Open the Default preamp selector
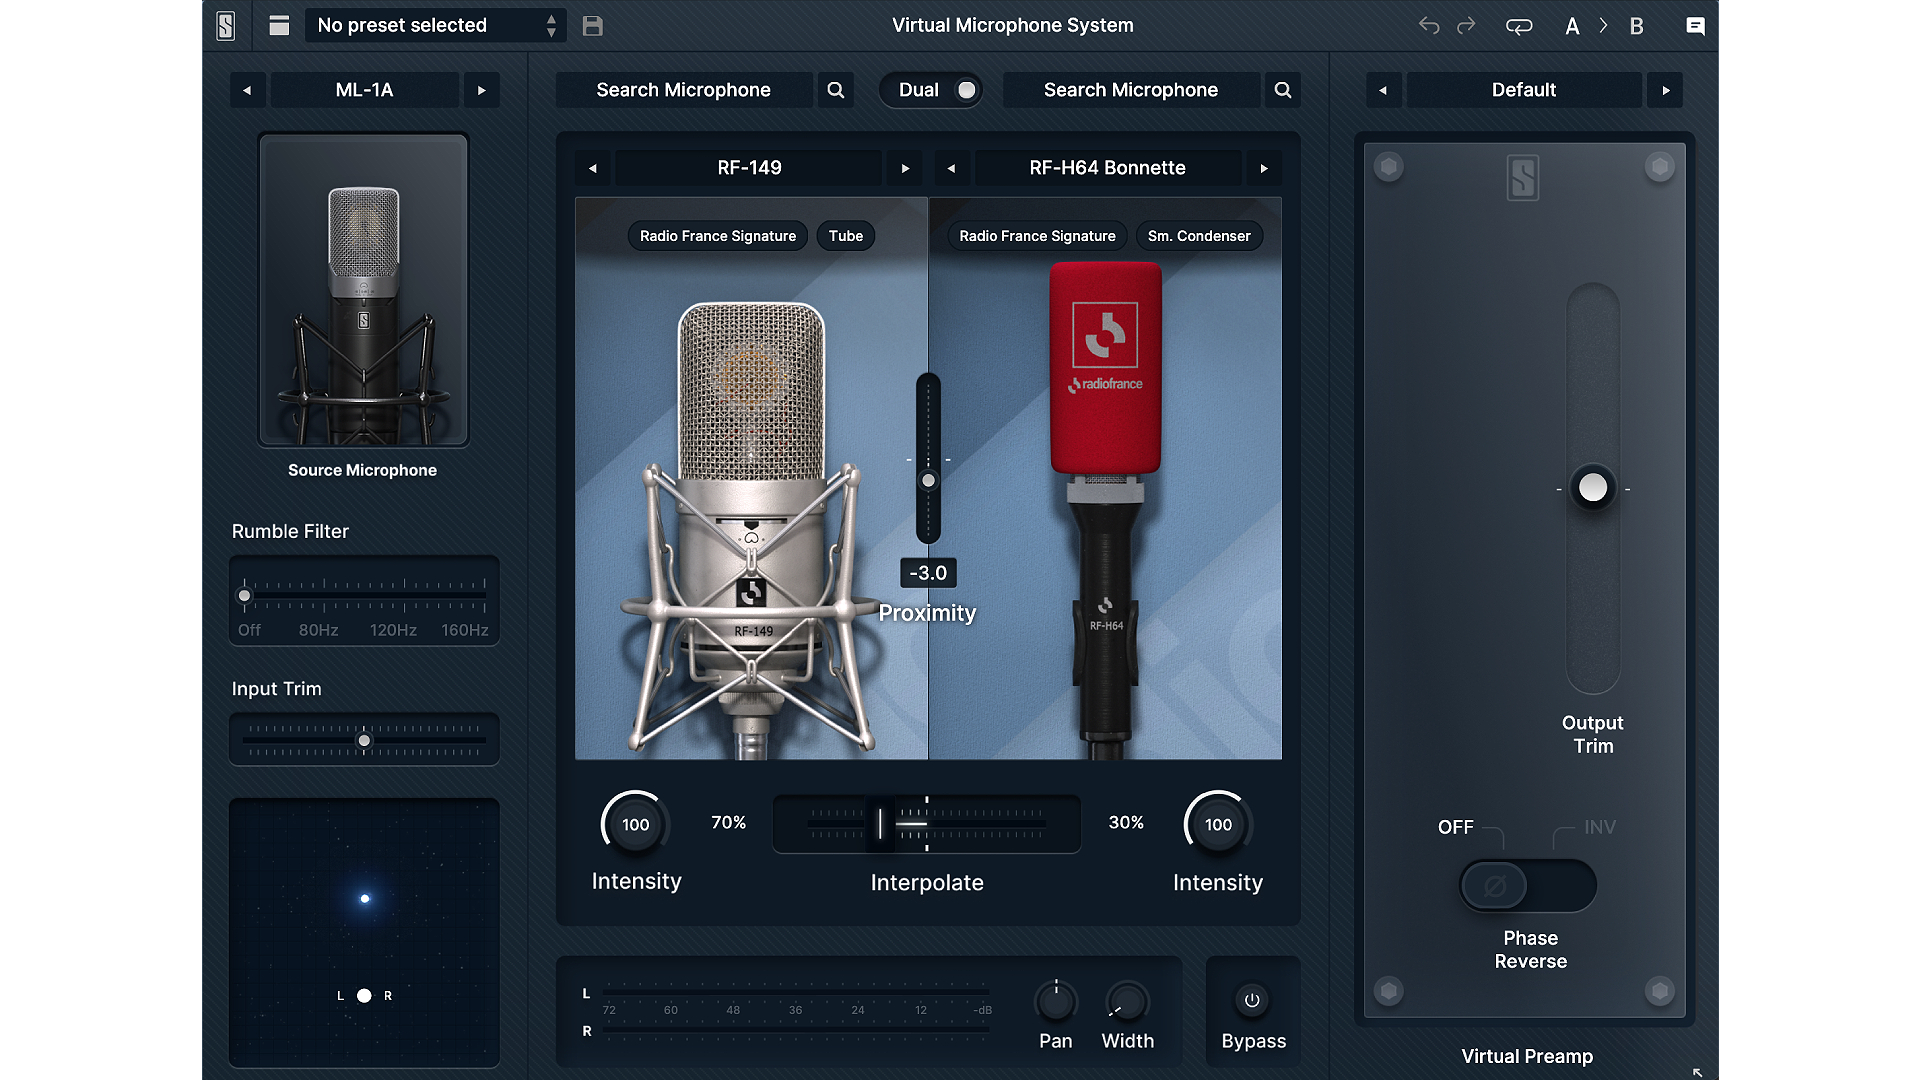 (x=1524, y=90)
